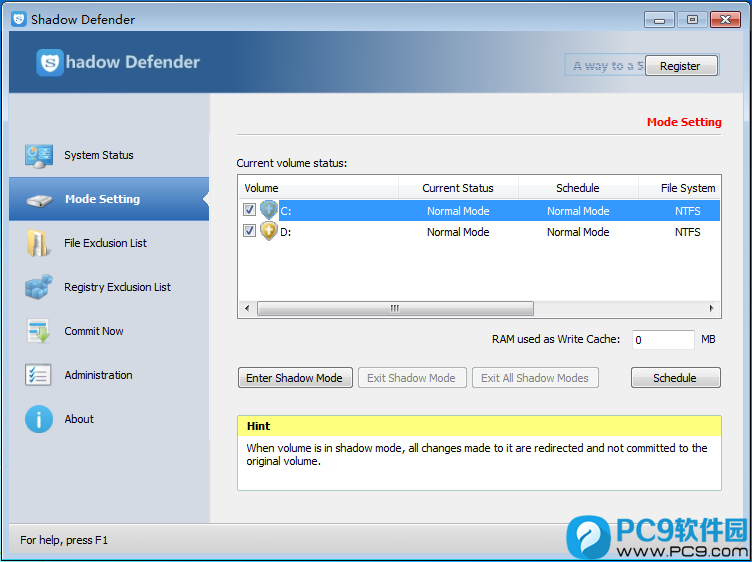Viewport: 752px width, 562px height.
Task: Click the scrollbar left arrow
Action: pyautogui.click(x=247, y=308)
